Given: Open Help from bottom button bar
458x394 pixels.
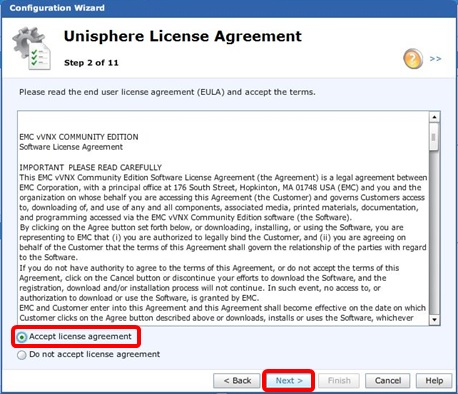Looking at the screenshot, I should (434, 381).
